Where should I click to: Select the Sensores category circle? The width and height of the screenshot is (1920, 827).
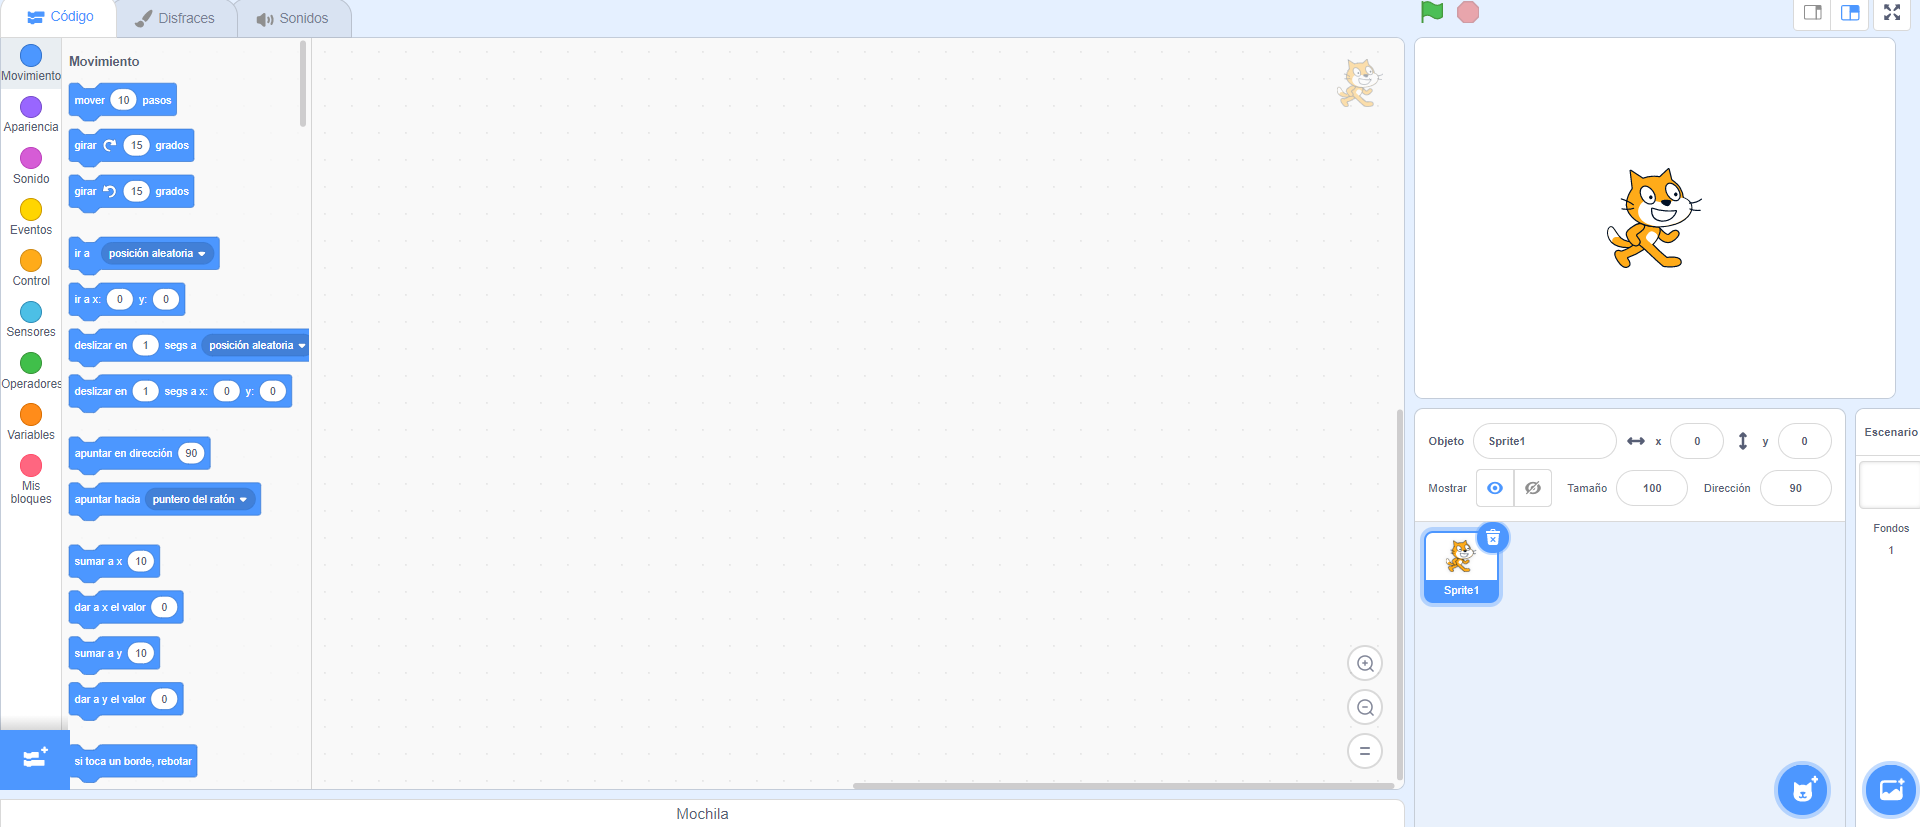31,311
